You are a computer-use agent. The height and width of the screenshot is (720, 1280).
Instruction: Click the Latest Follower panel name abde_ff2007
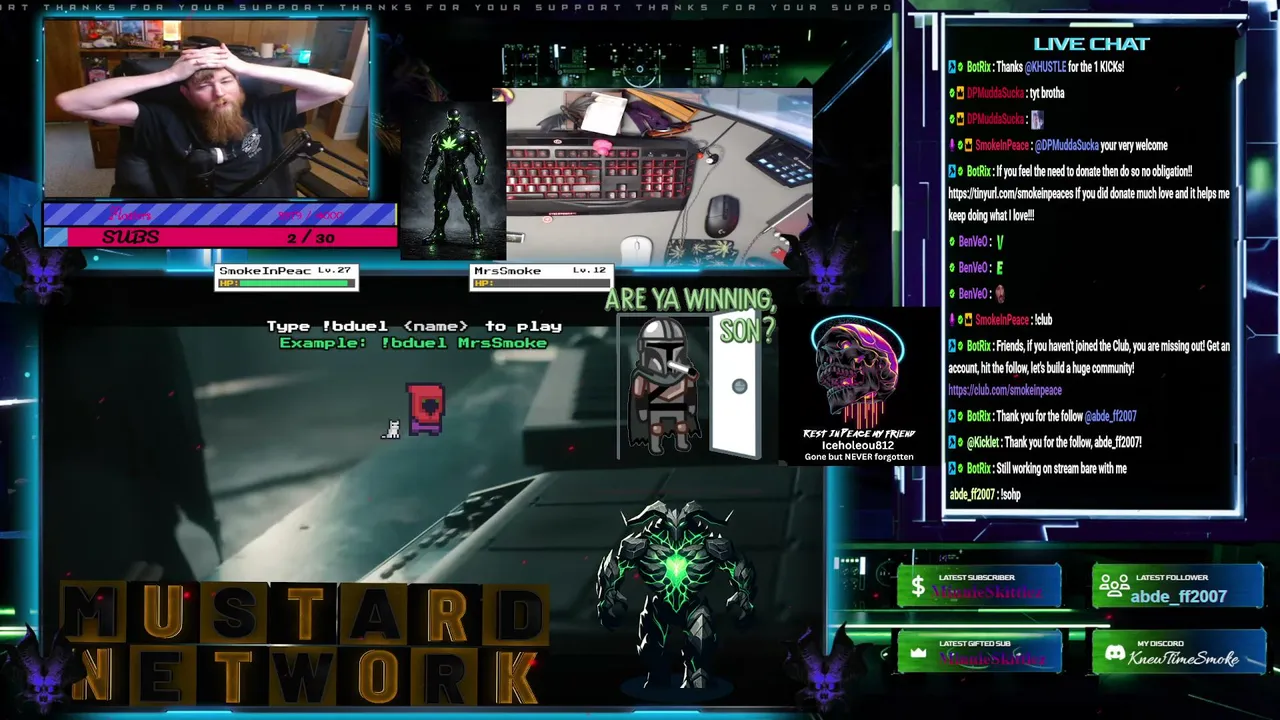(1178, 596)
